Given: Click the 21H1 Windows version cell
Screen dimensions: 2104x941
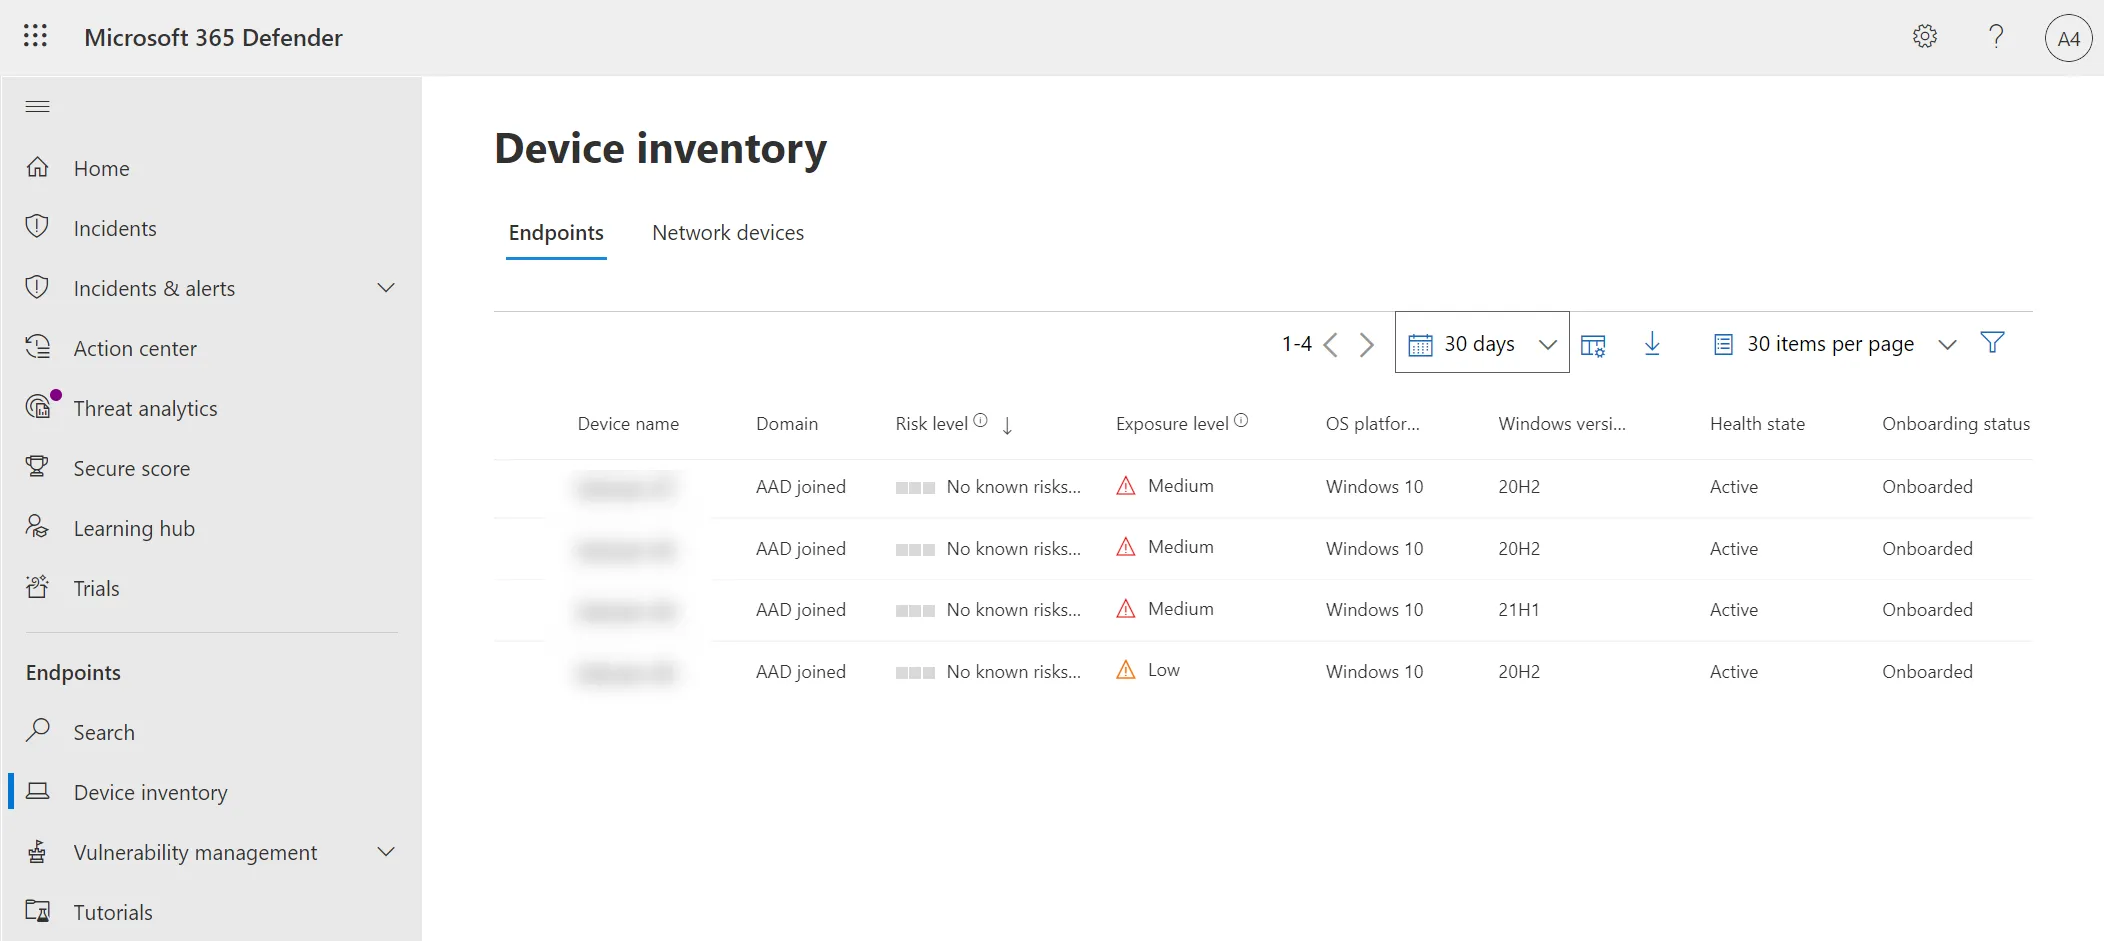Looking at the screenshot, I should [1518, 610].
